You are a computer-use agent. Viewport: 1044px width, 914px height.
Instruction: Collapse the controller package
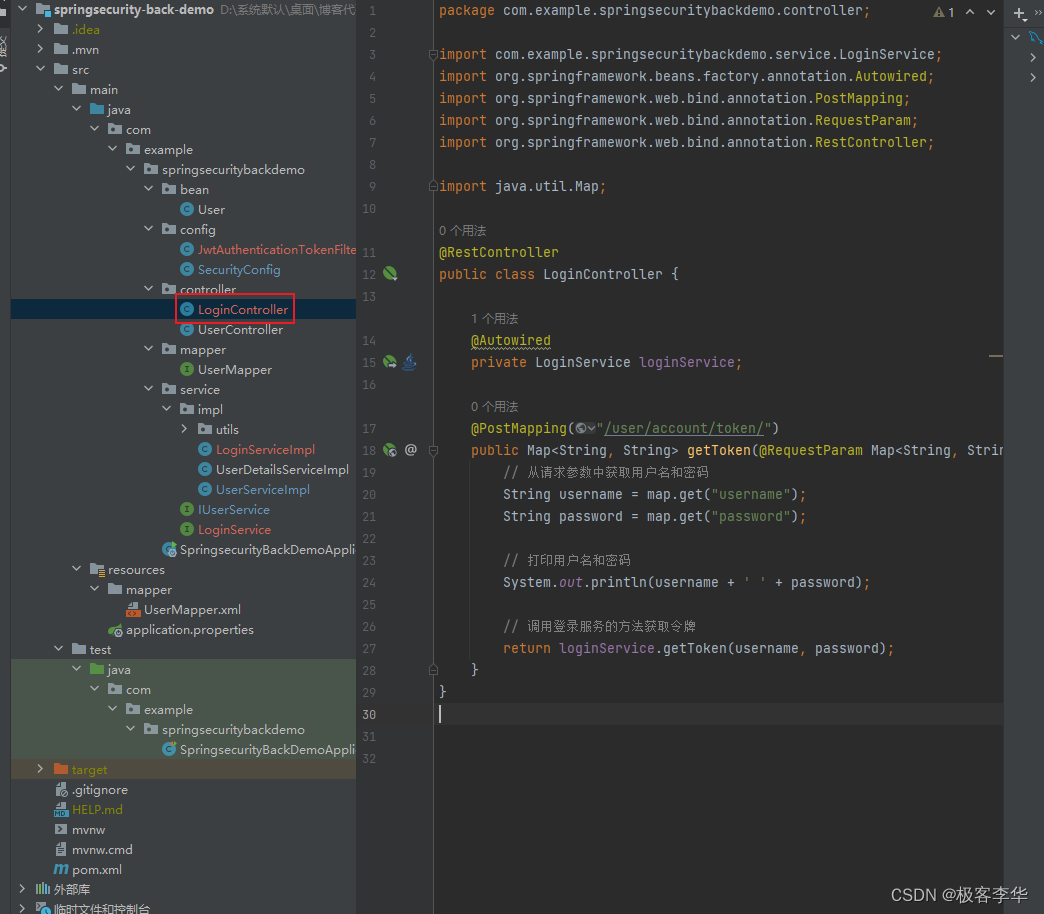coord(148,289)
